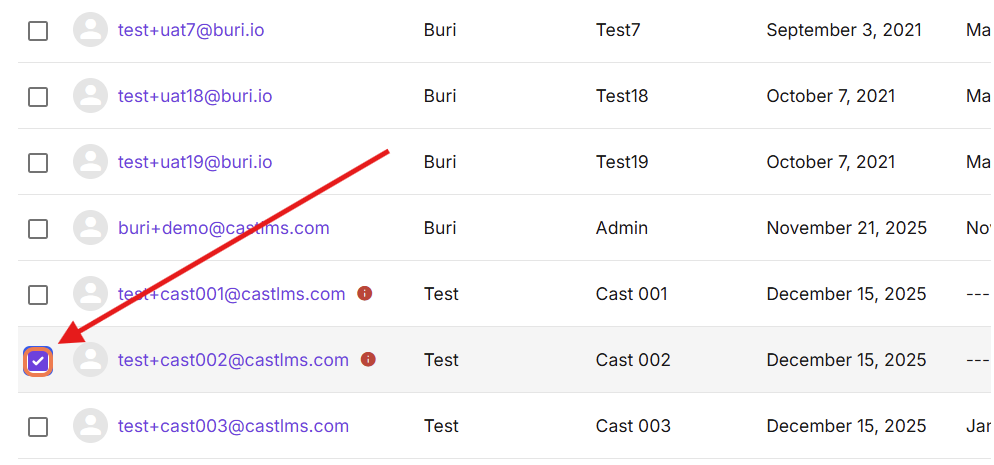The height and width of the screenshot is (465, 994).
Task: Click the info icon beside test+cast001@castlms.com
Action: click(365, 293)
